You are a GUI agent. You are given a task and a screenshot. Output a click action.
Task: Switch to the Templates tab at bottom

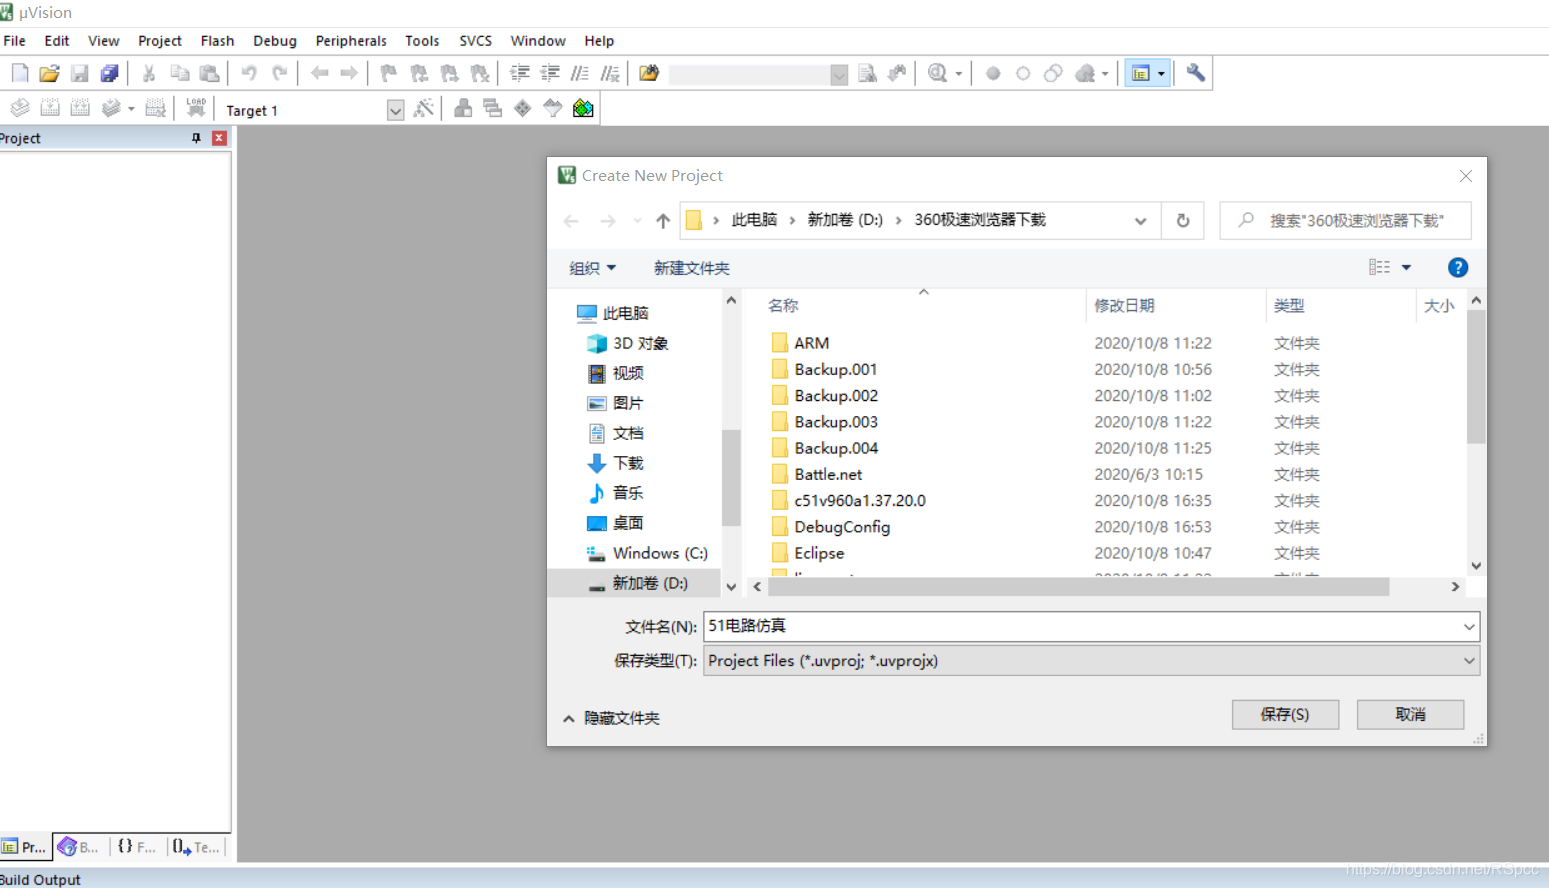[196, 847]
